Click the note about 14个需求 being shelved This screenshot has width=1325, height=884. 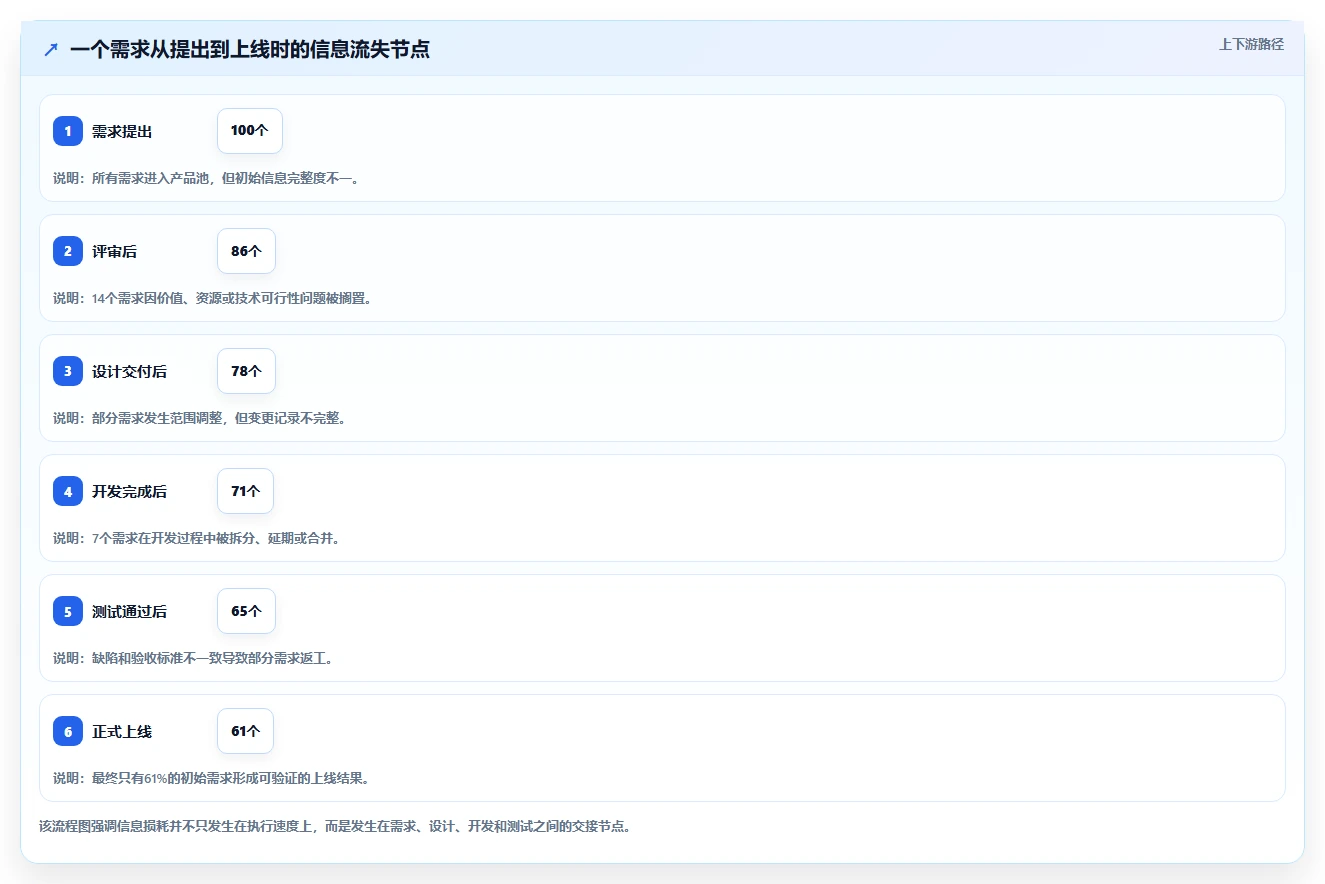(212, 298)
